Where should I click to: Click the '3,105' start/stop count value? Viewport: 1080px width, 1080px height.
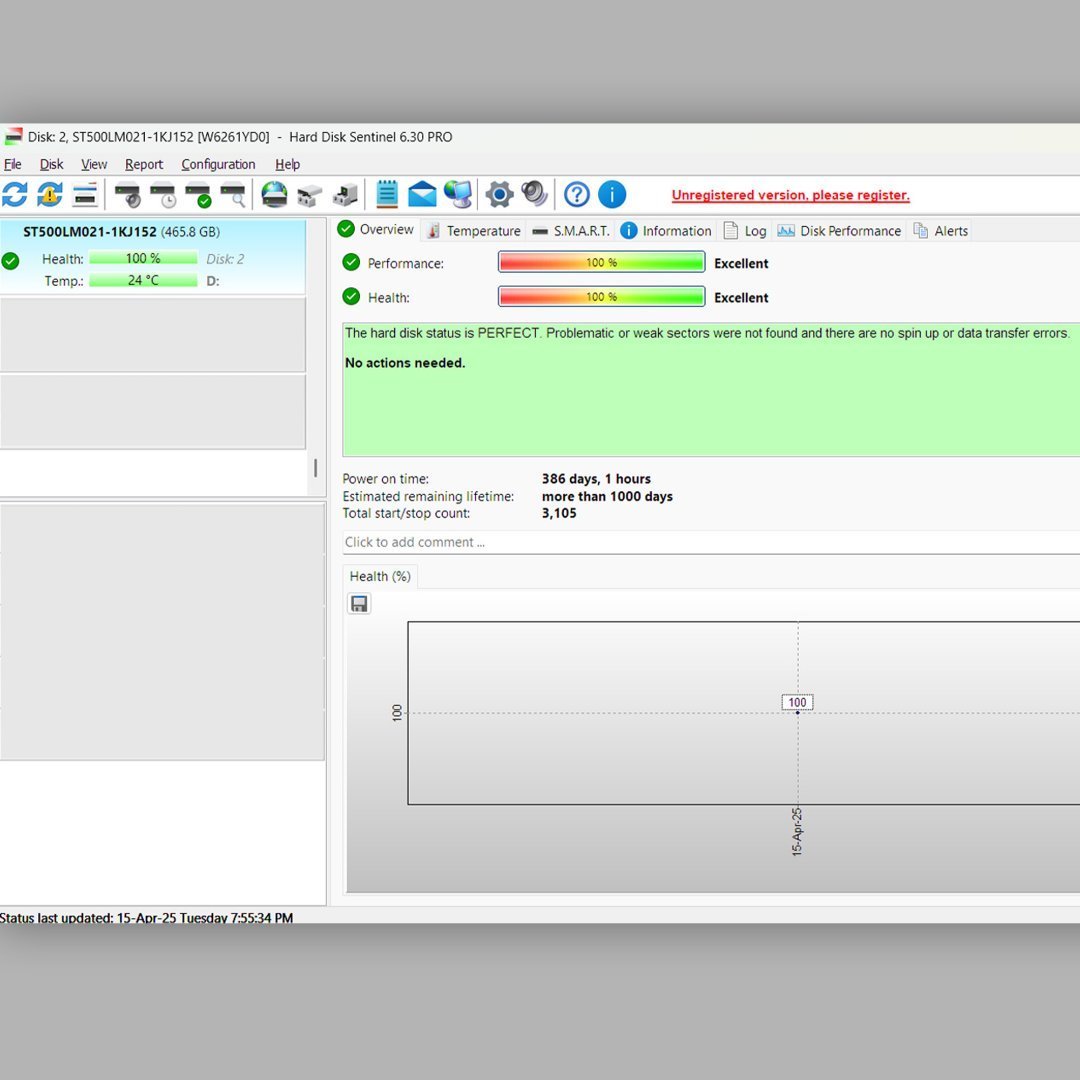tap(559, 513)
